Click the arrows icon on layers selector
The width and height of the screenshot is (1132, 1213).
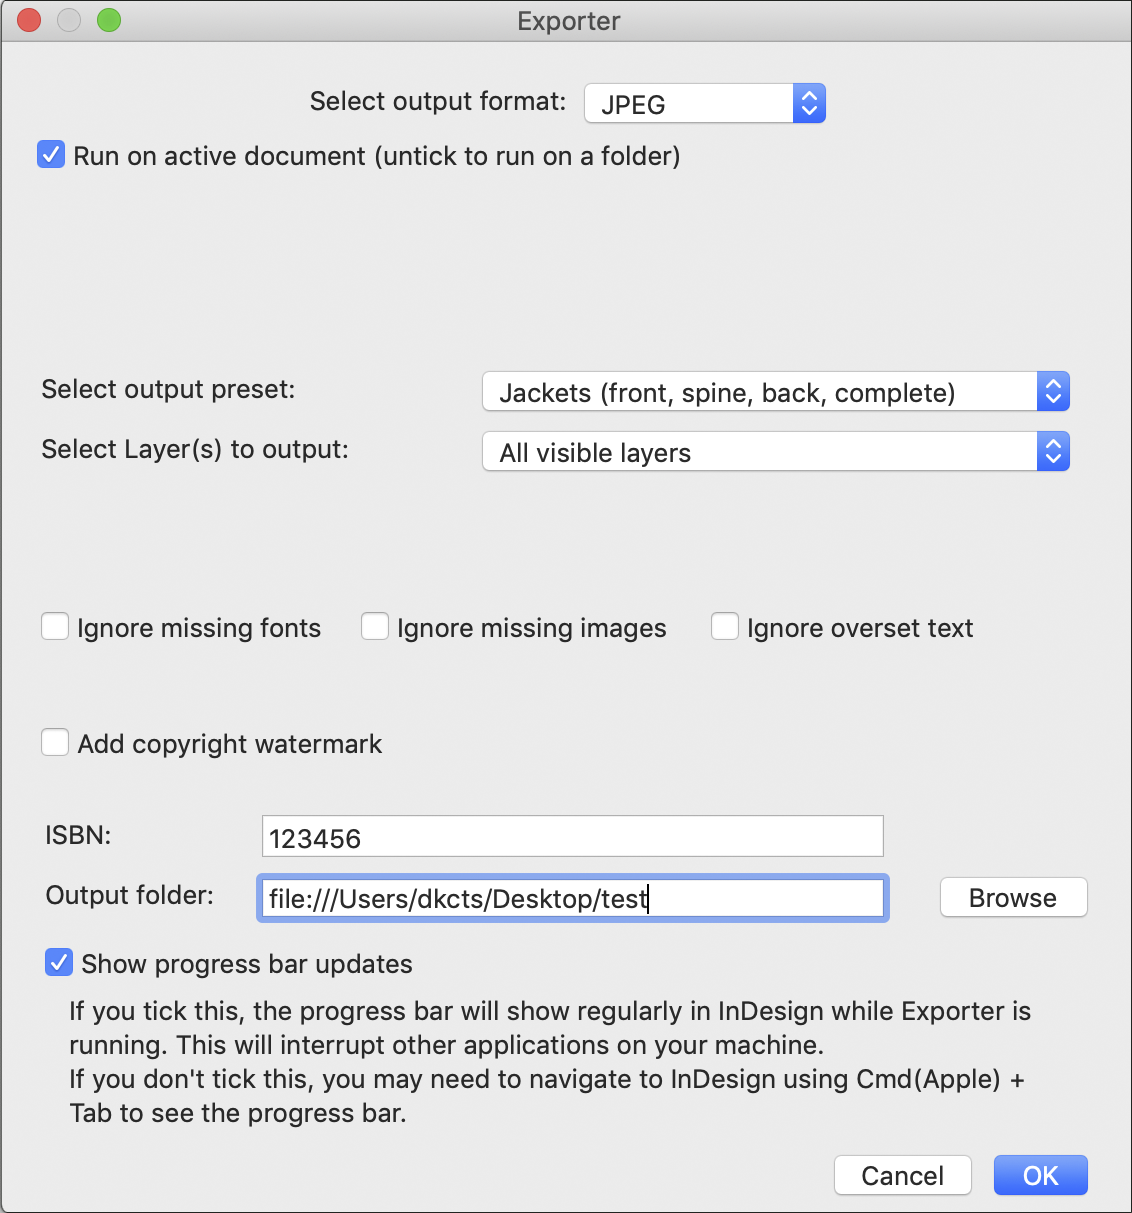[1053, 452]
